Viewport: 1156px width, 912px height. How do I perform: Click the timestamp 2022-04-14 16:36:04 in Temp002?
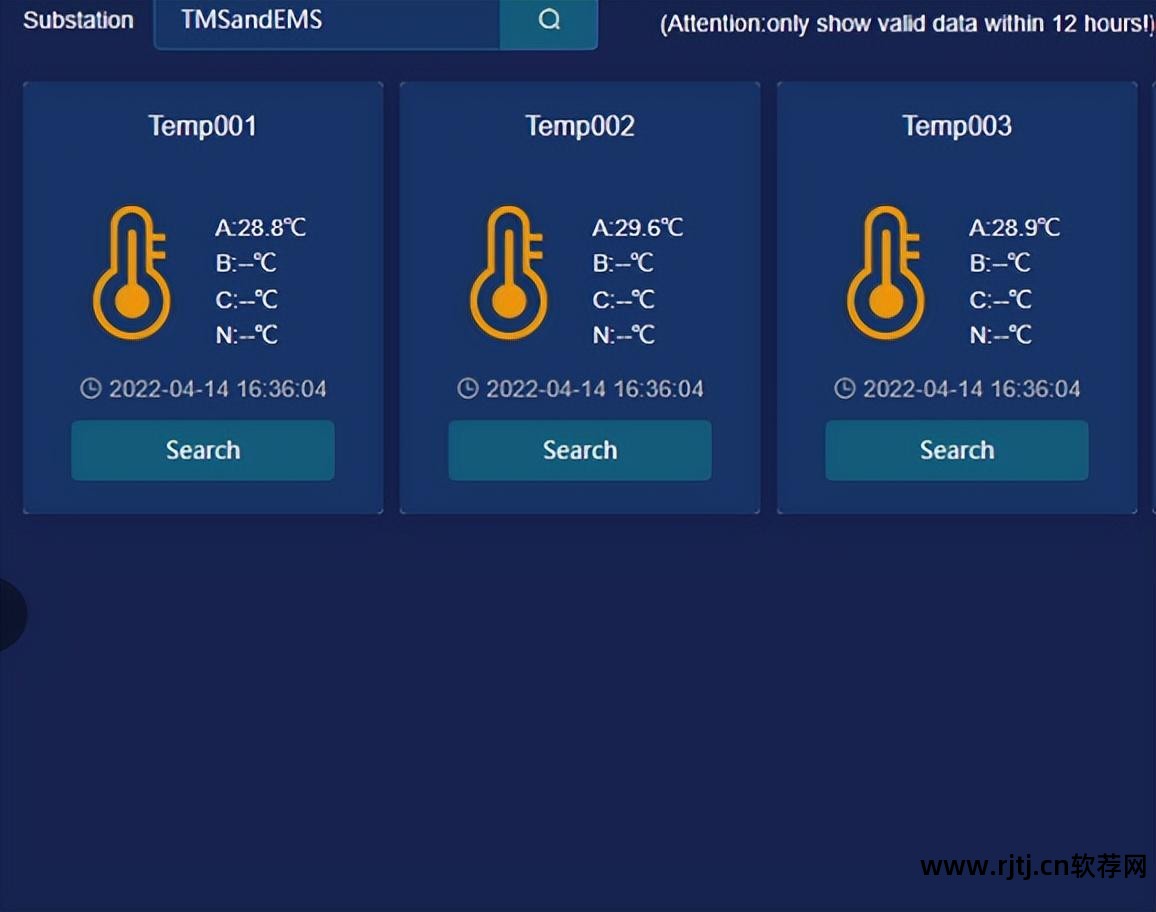[595, 389]
